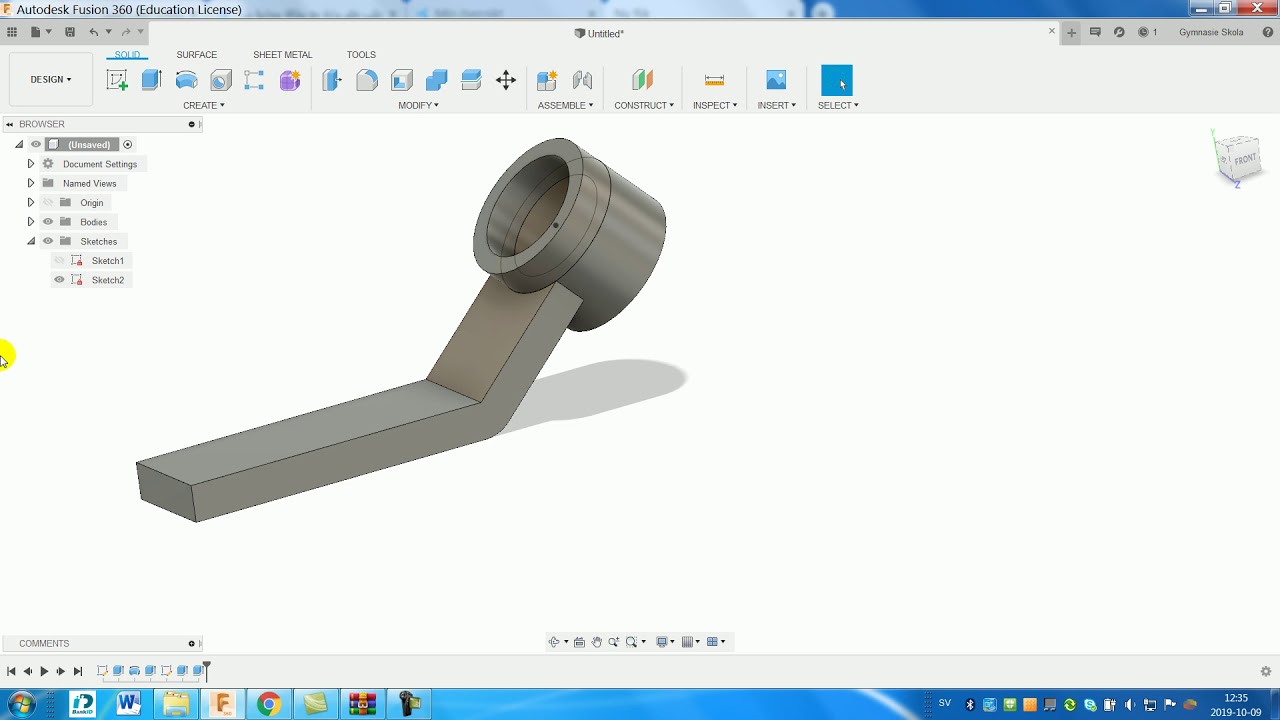Click the timeline Play button
The width and height of the screenshot is (1280, 720).
point(44,671)
